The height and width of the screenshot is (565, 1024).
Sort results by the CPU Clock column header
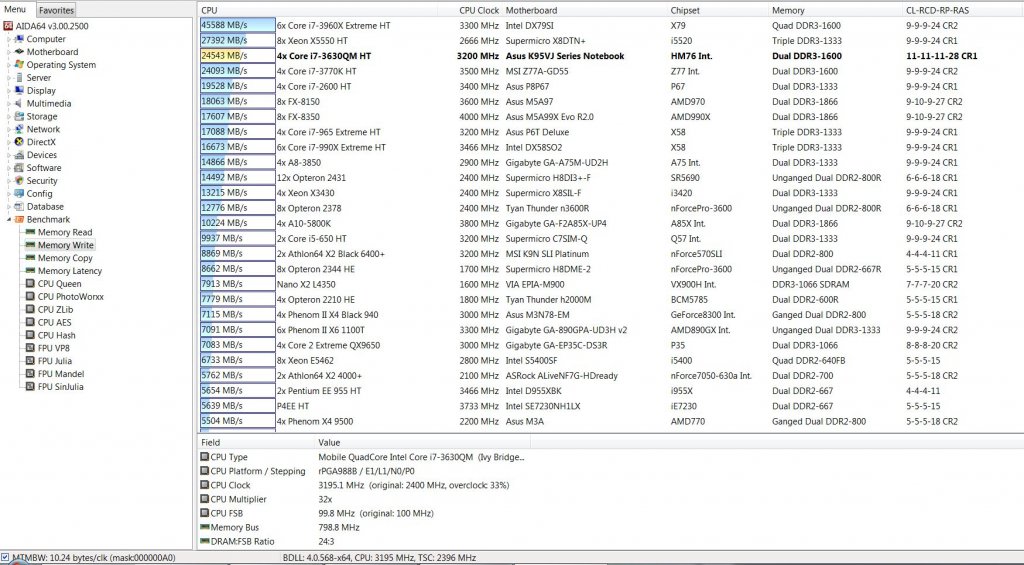[x=478, y=10]
